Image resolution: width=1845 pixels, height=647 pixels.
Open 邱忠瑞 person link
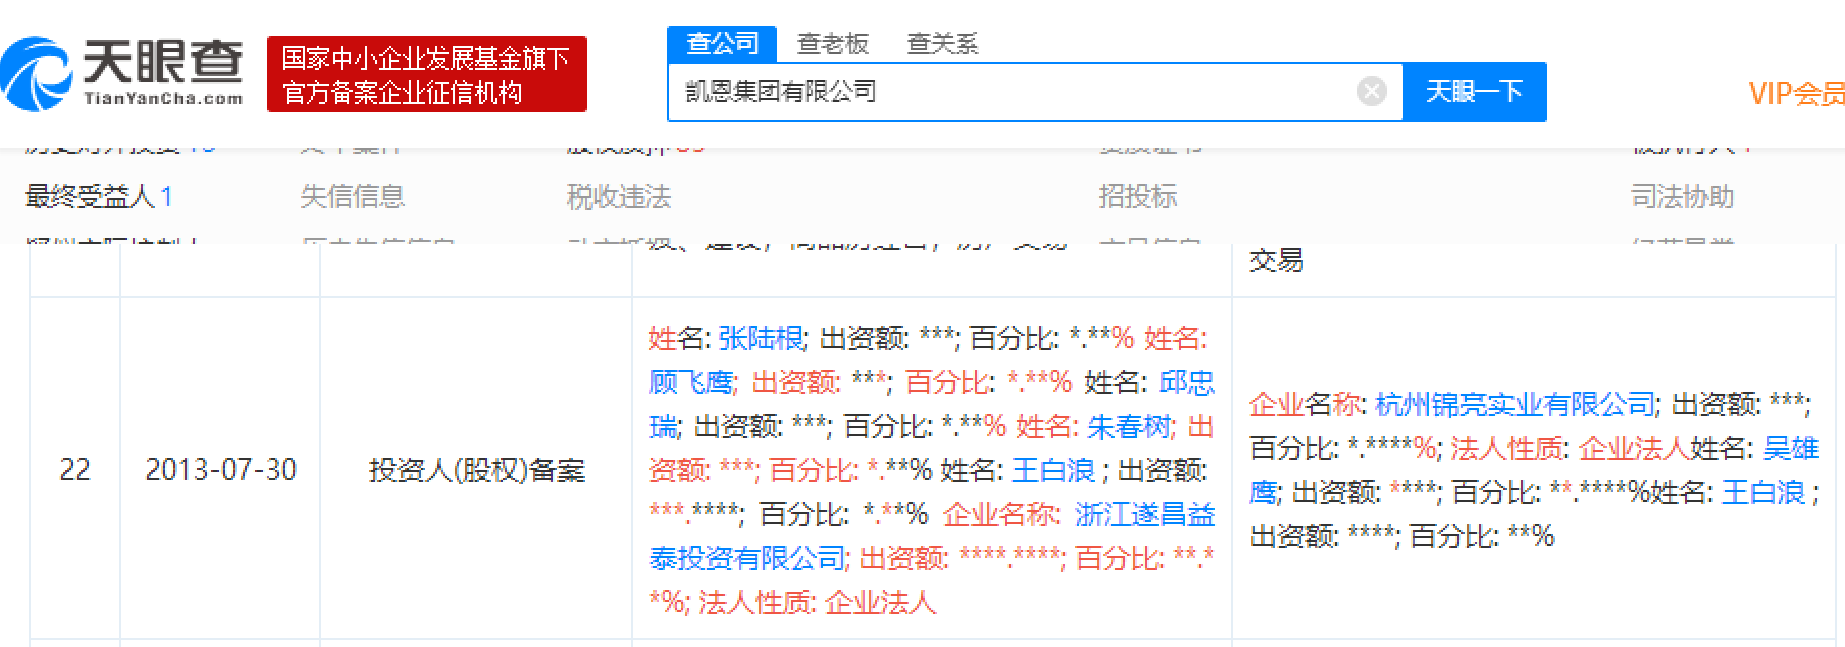[1187, 383]
